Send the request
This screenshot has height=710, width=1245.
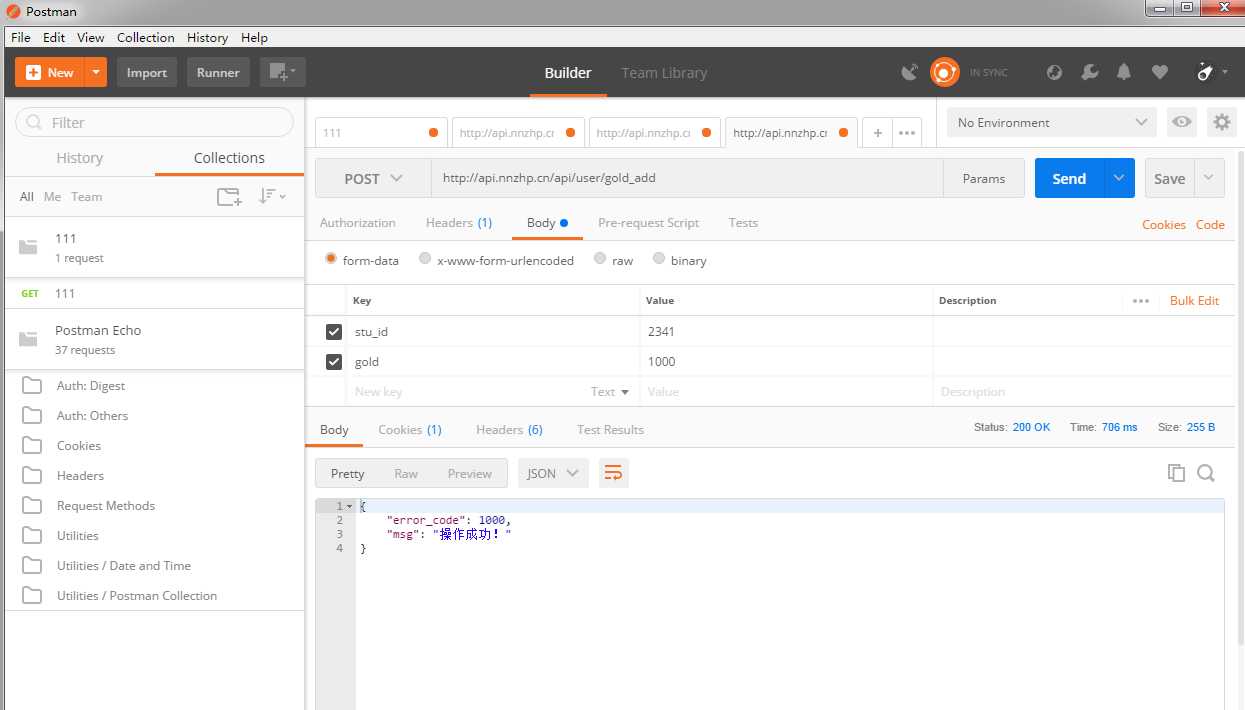tap(1069, 178)
